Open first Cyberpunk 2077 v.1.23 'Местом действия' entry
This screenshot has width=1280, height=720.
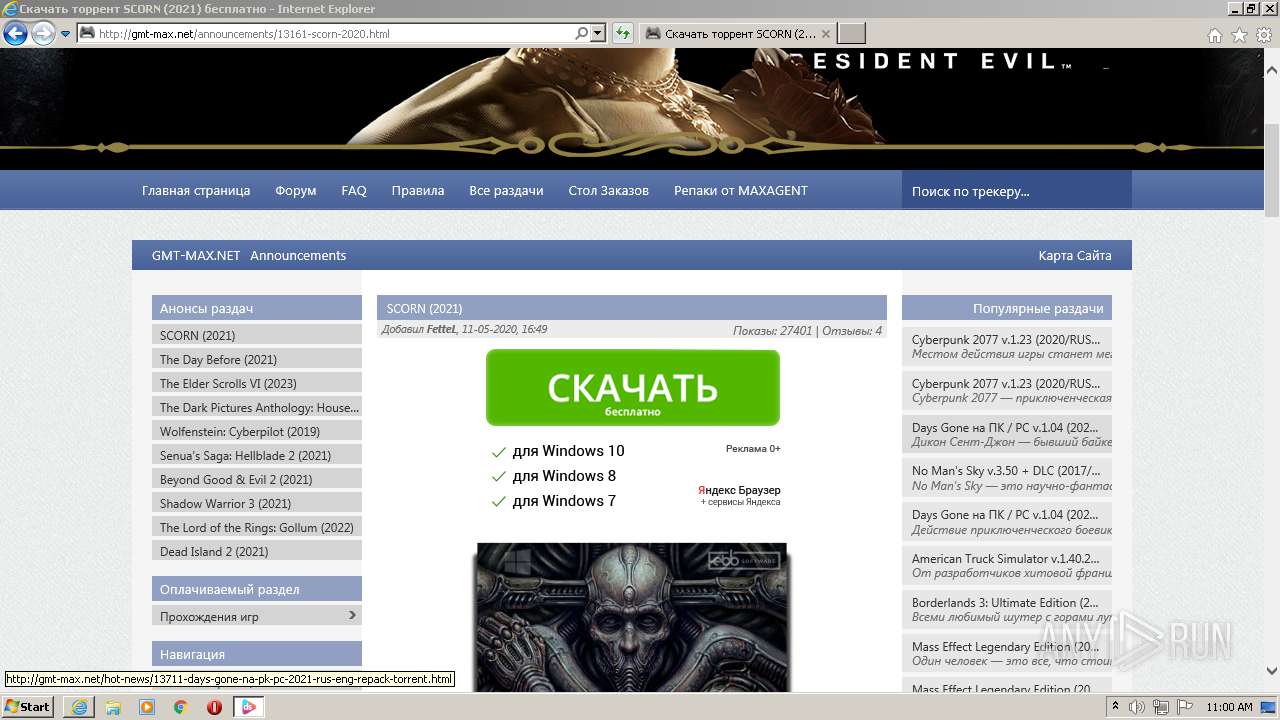point(1007,345)
